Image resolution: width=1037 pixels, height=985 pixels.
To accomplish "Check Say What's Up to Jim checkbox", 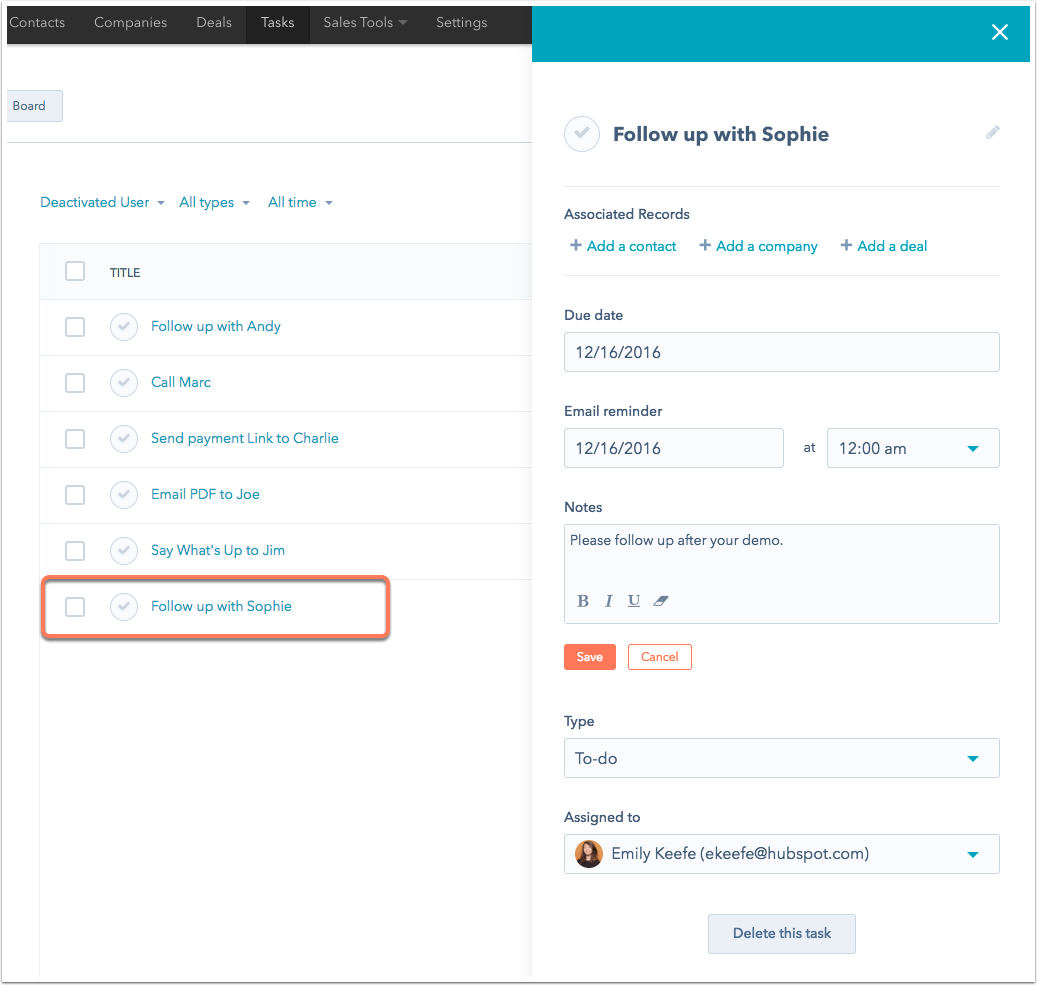I will click(x=75, y=550).
